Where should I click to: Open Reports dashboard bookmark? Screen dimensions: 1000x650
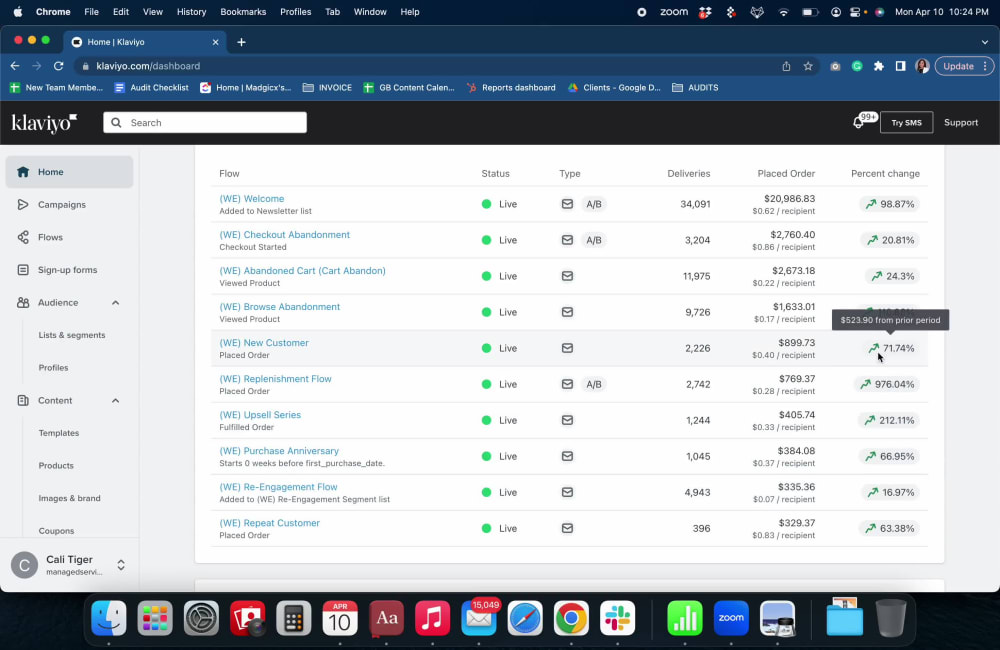click(x=511, y=87)
